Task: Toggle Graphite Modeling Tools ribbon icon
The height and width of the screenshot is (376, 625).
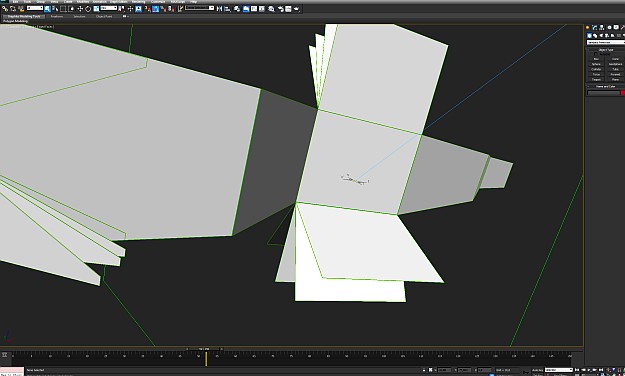Action: (x=246, y=9)
